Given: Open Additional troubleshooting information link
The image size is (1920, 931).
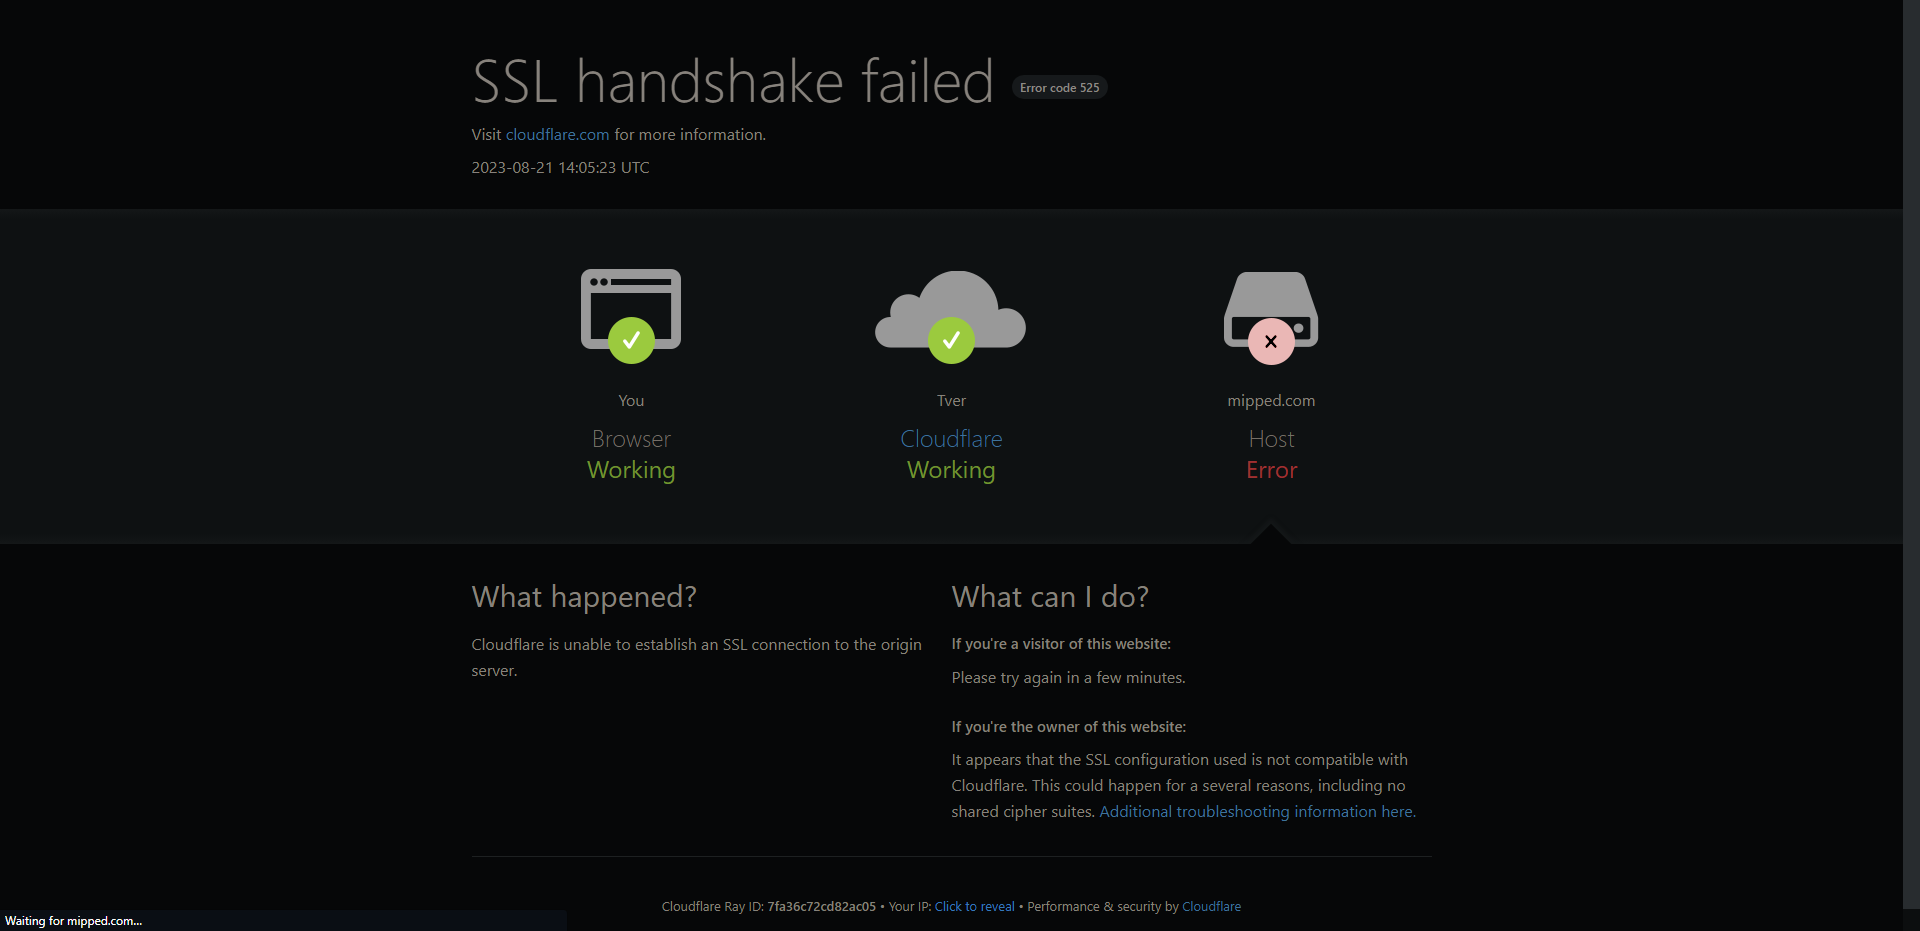Looking at the screenshot, I should 1257,812.
